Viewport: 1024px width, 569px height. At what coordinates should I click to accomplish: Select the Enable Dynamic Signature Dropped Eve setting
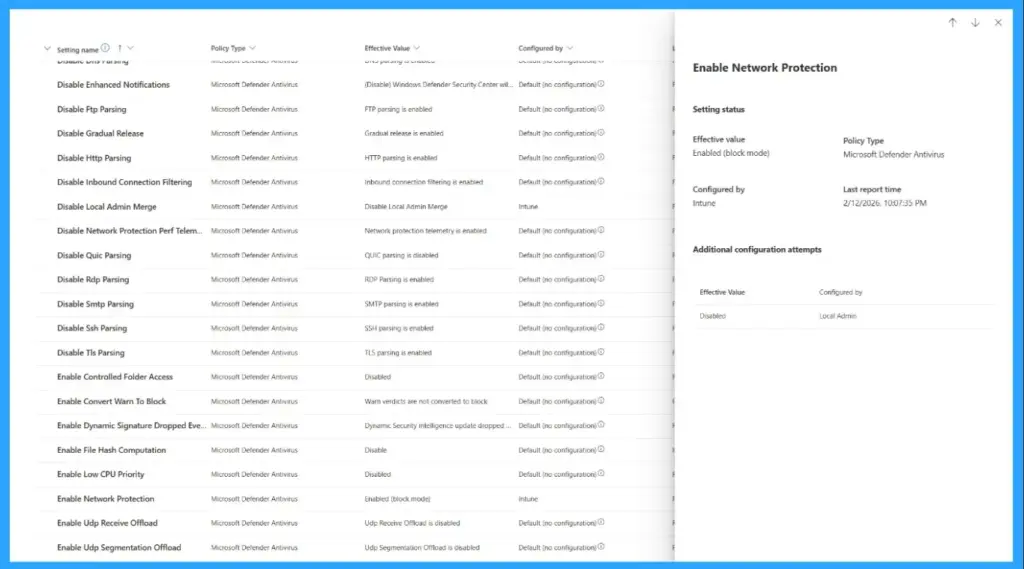(131, 425)
